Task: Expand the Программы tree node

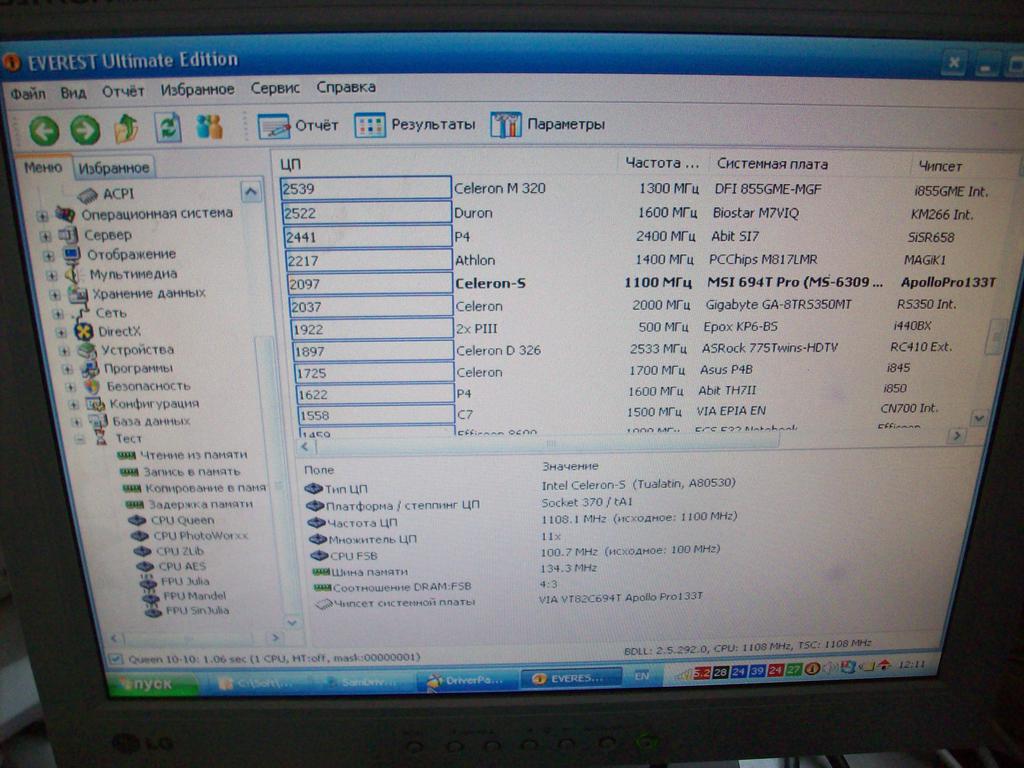Action: tap(67, 369)
